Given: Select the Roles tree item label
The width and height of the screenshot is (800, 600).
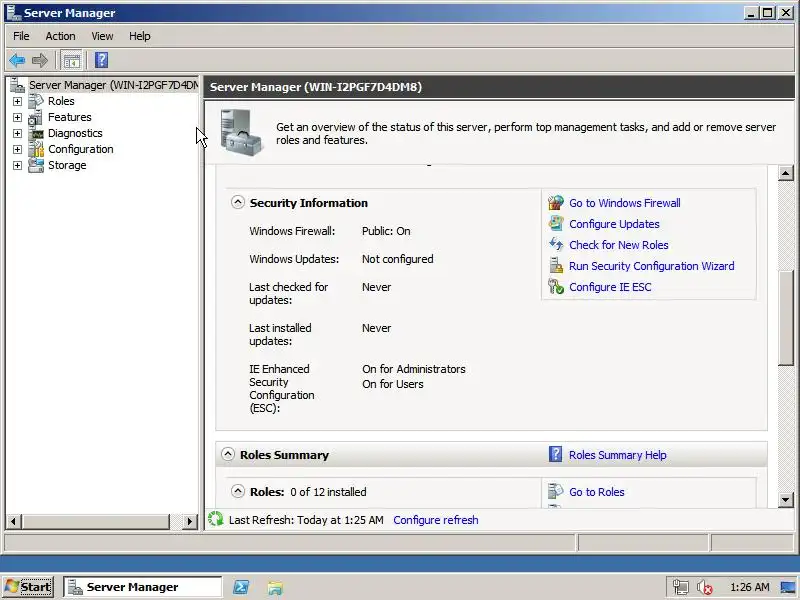Looking at the screenshot, I should (61, 101).
